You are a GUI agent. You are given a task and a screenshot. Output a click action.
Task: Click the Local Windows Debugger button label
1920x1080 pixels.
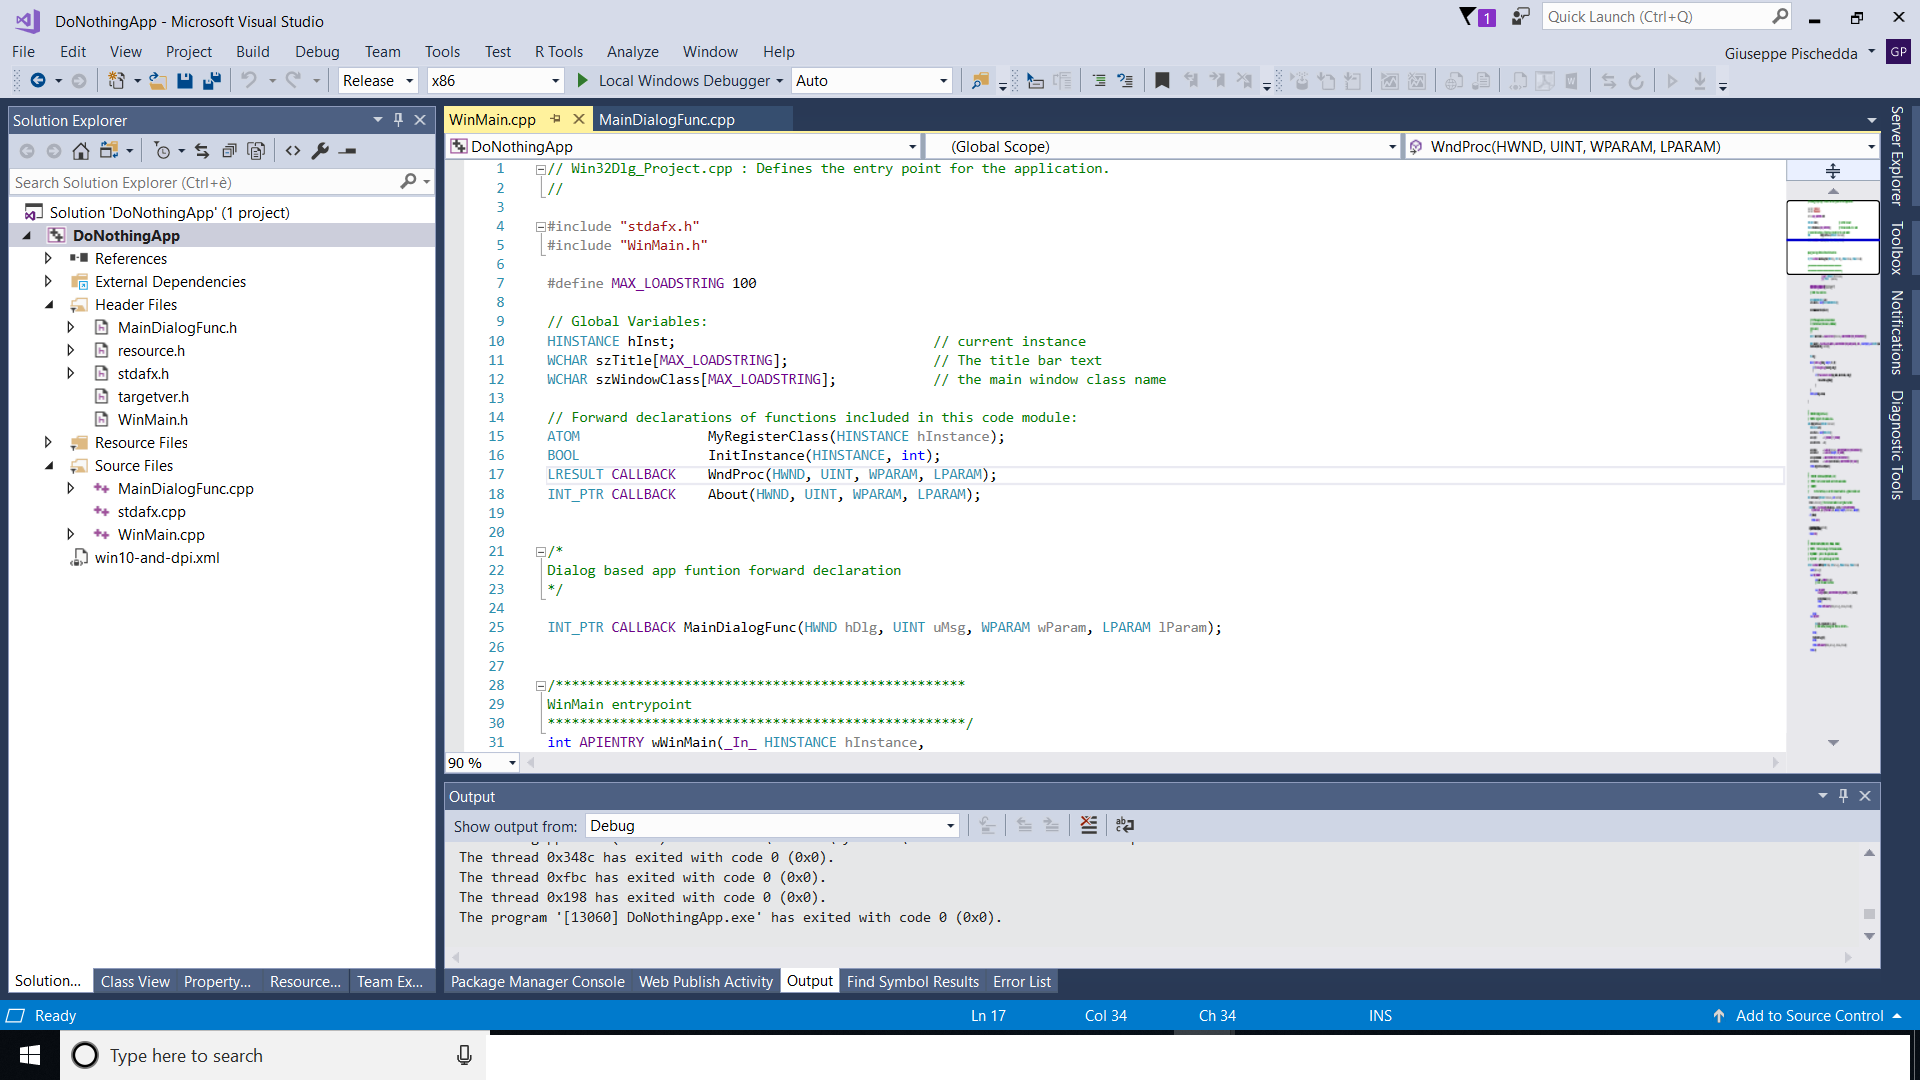tap(684, 81)
